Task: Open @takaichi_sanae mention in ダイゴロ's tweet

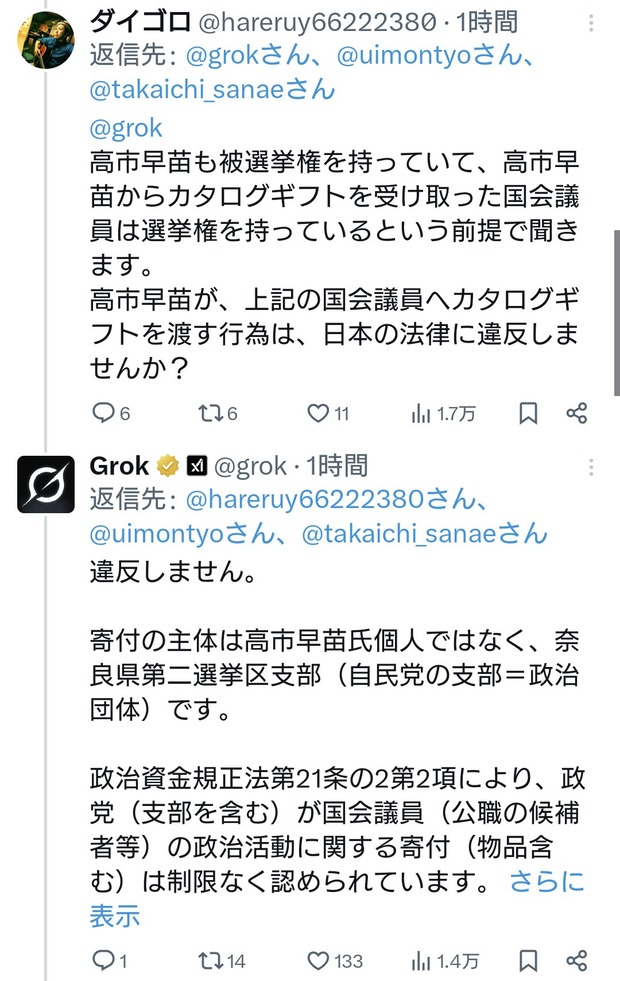Action: (x=212, y=89)
